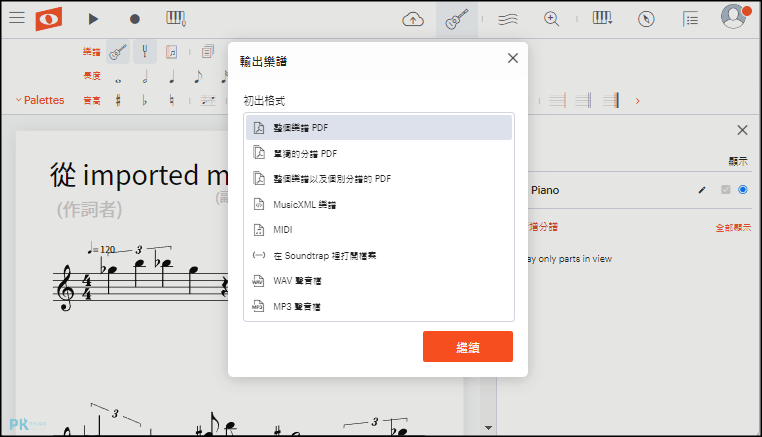This screenshot has height=437, width=762.
Task: Start playback with the play button
Action: click(x=93, y=19)
